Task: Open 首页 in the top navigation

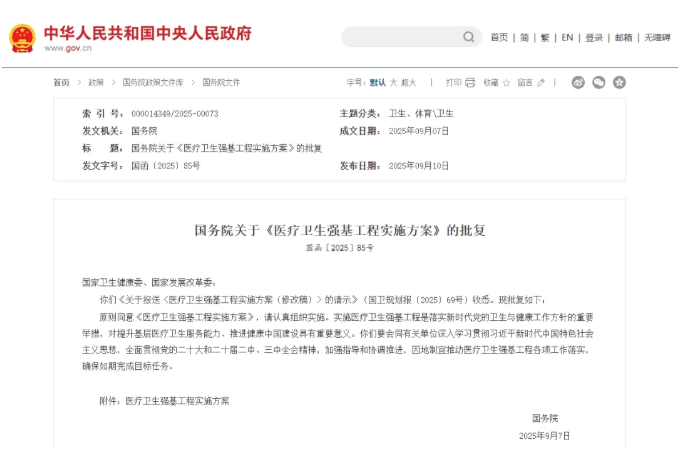Action: [499, 37]
